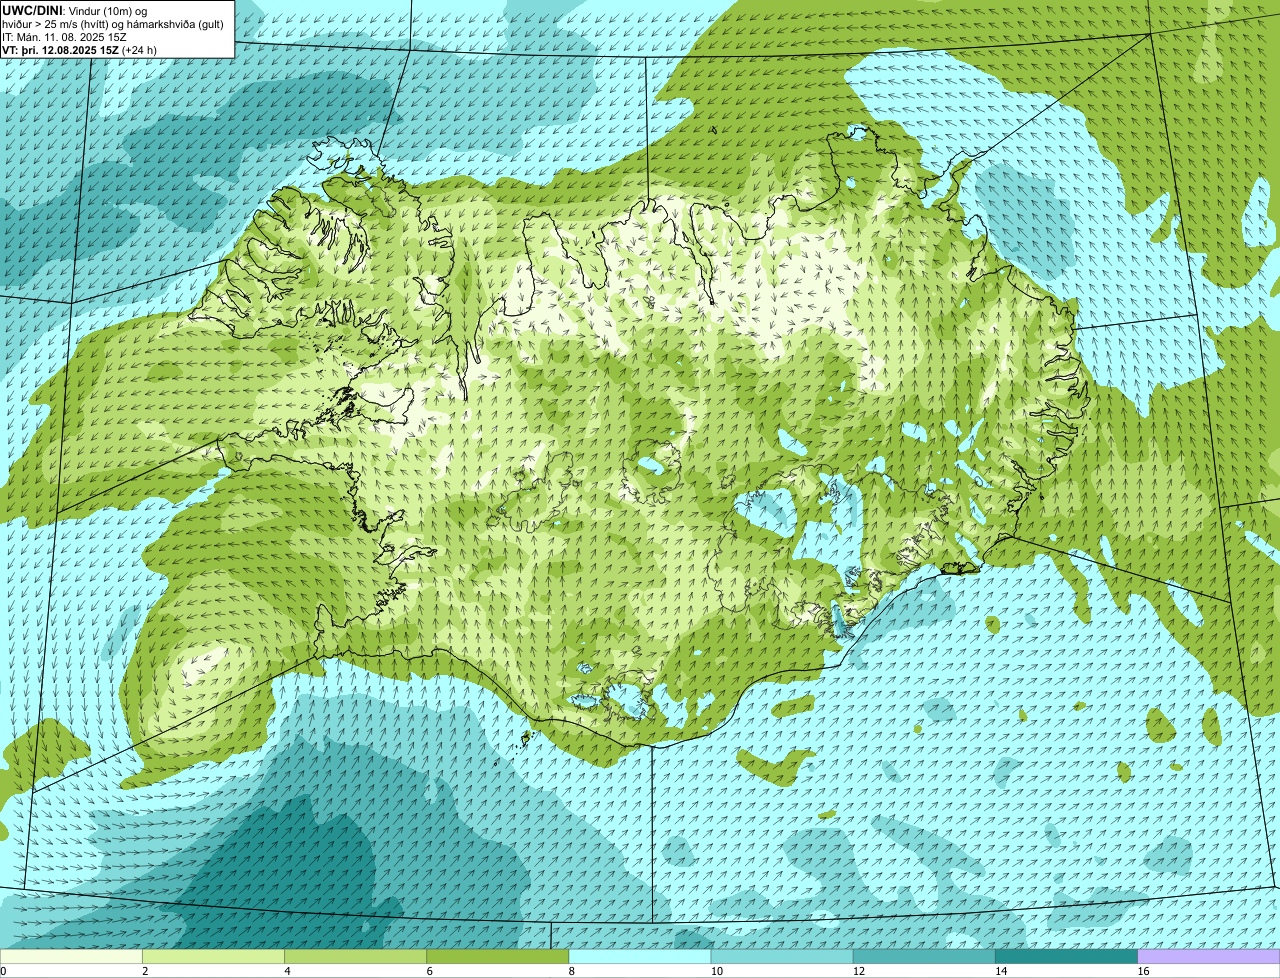Select the pale cyan 8–10 m/s legend swatch
1280x978 pixels.
[640, 957]
